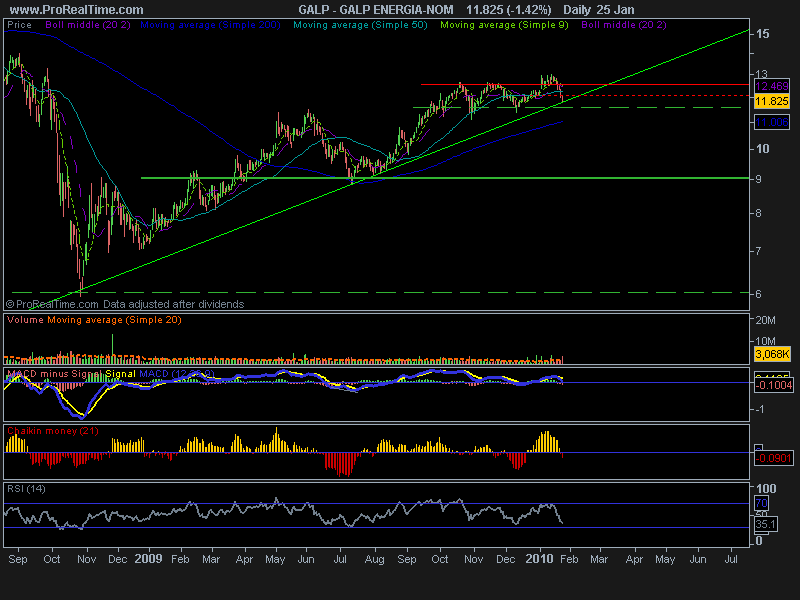Select the Boll middle legend beside Price label

click(x=88, y=25)
